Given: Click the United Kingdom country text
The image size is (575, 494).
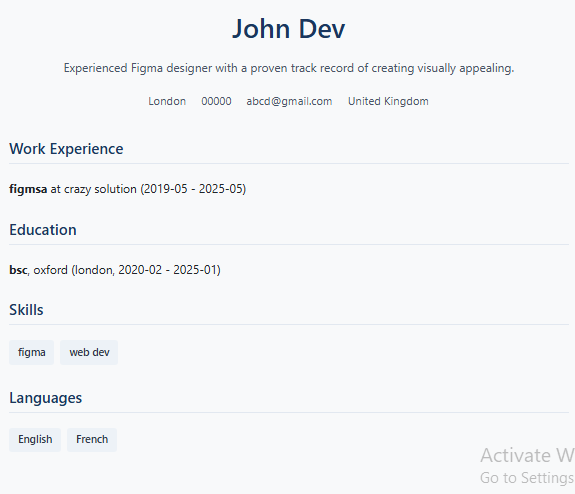Looking at the screenshot, I should click(388, 101).
